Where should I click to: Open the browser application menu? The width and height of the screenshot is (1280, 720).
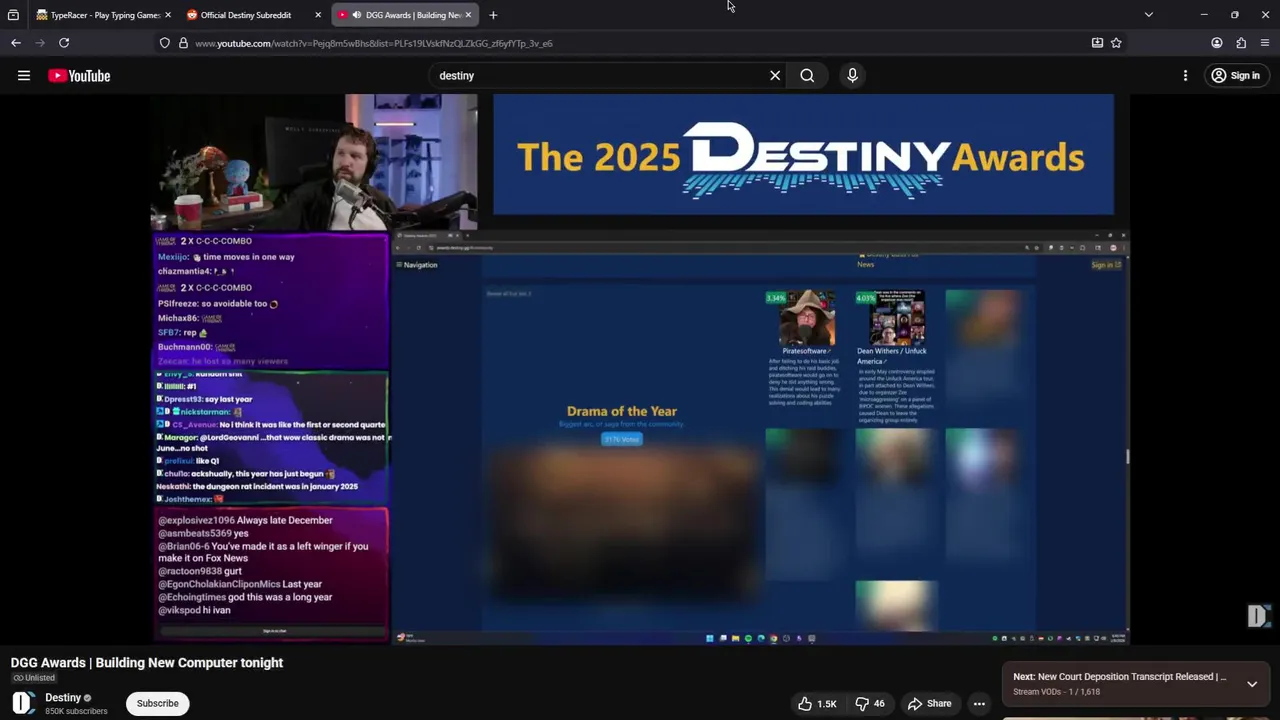(1265, 43)
